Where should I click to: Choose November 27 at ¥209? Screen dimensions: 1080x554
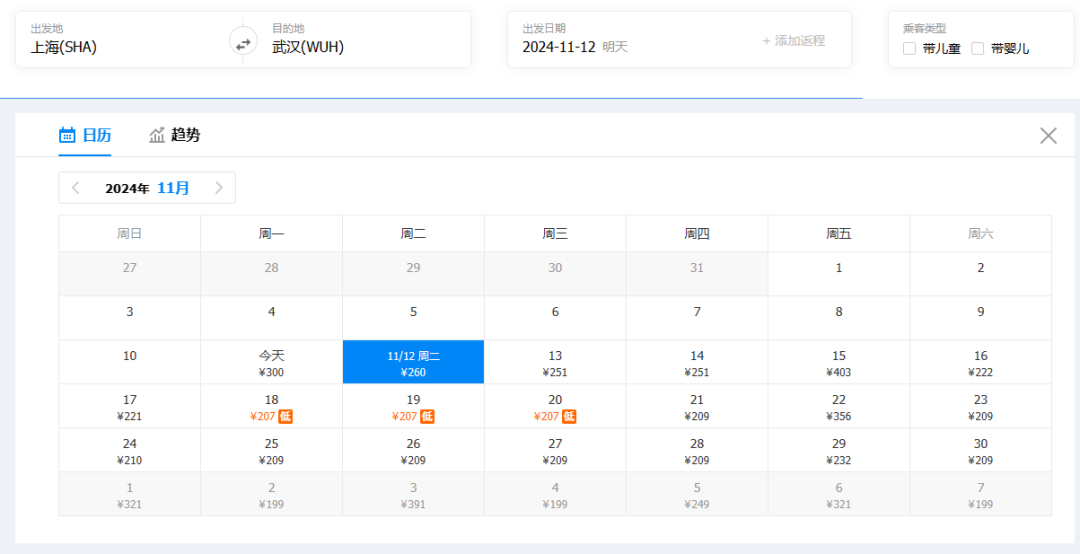(555, 450)
